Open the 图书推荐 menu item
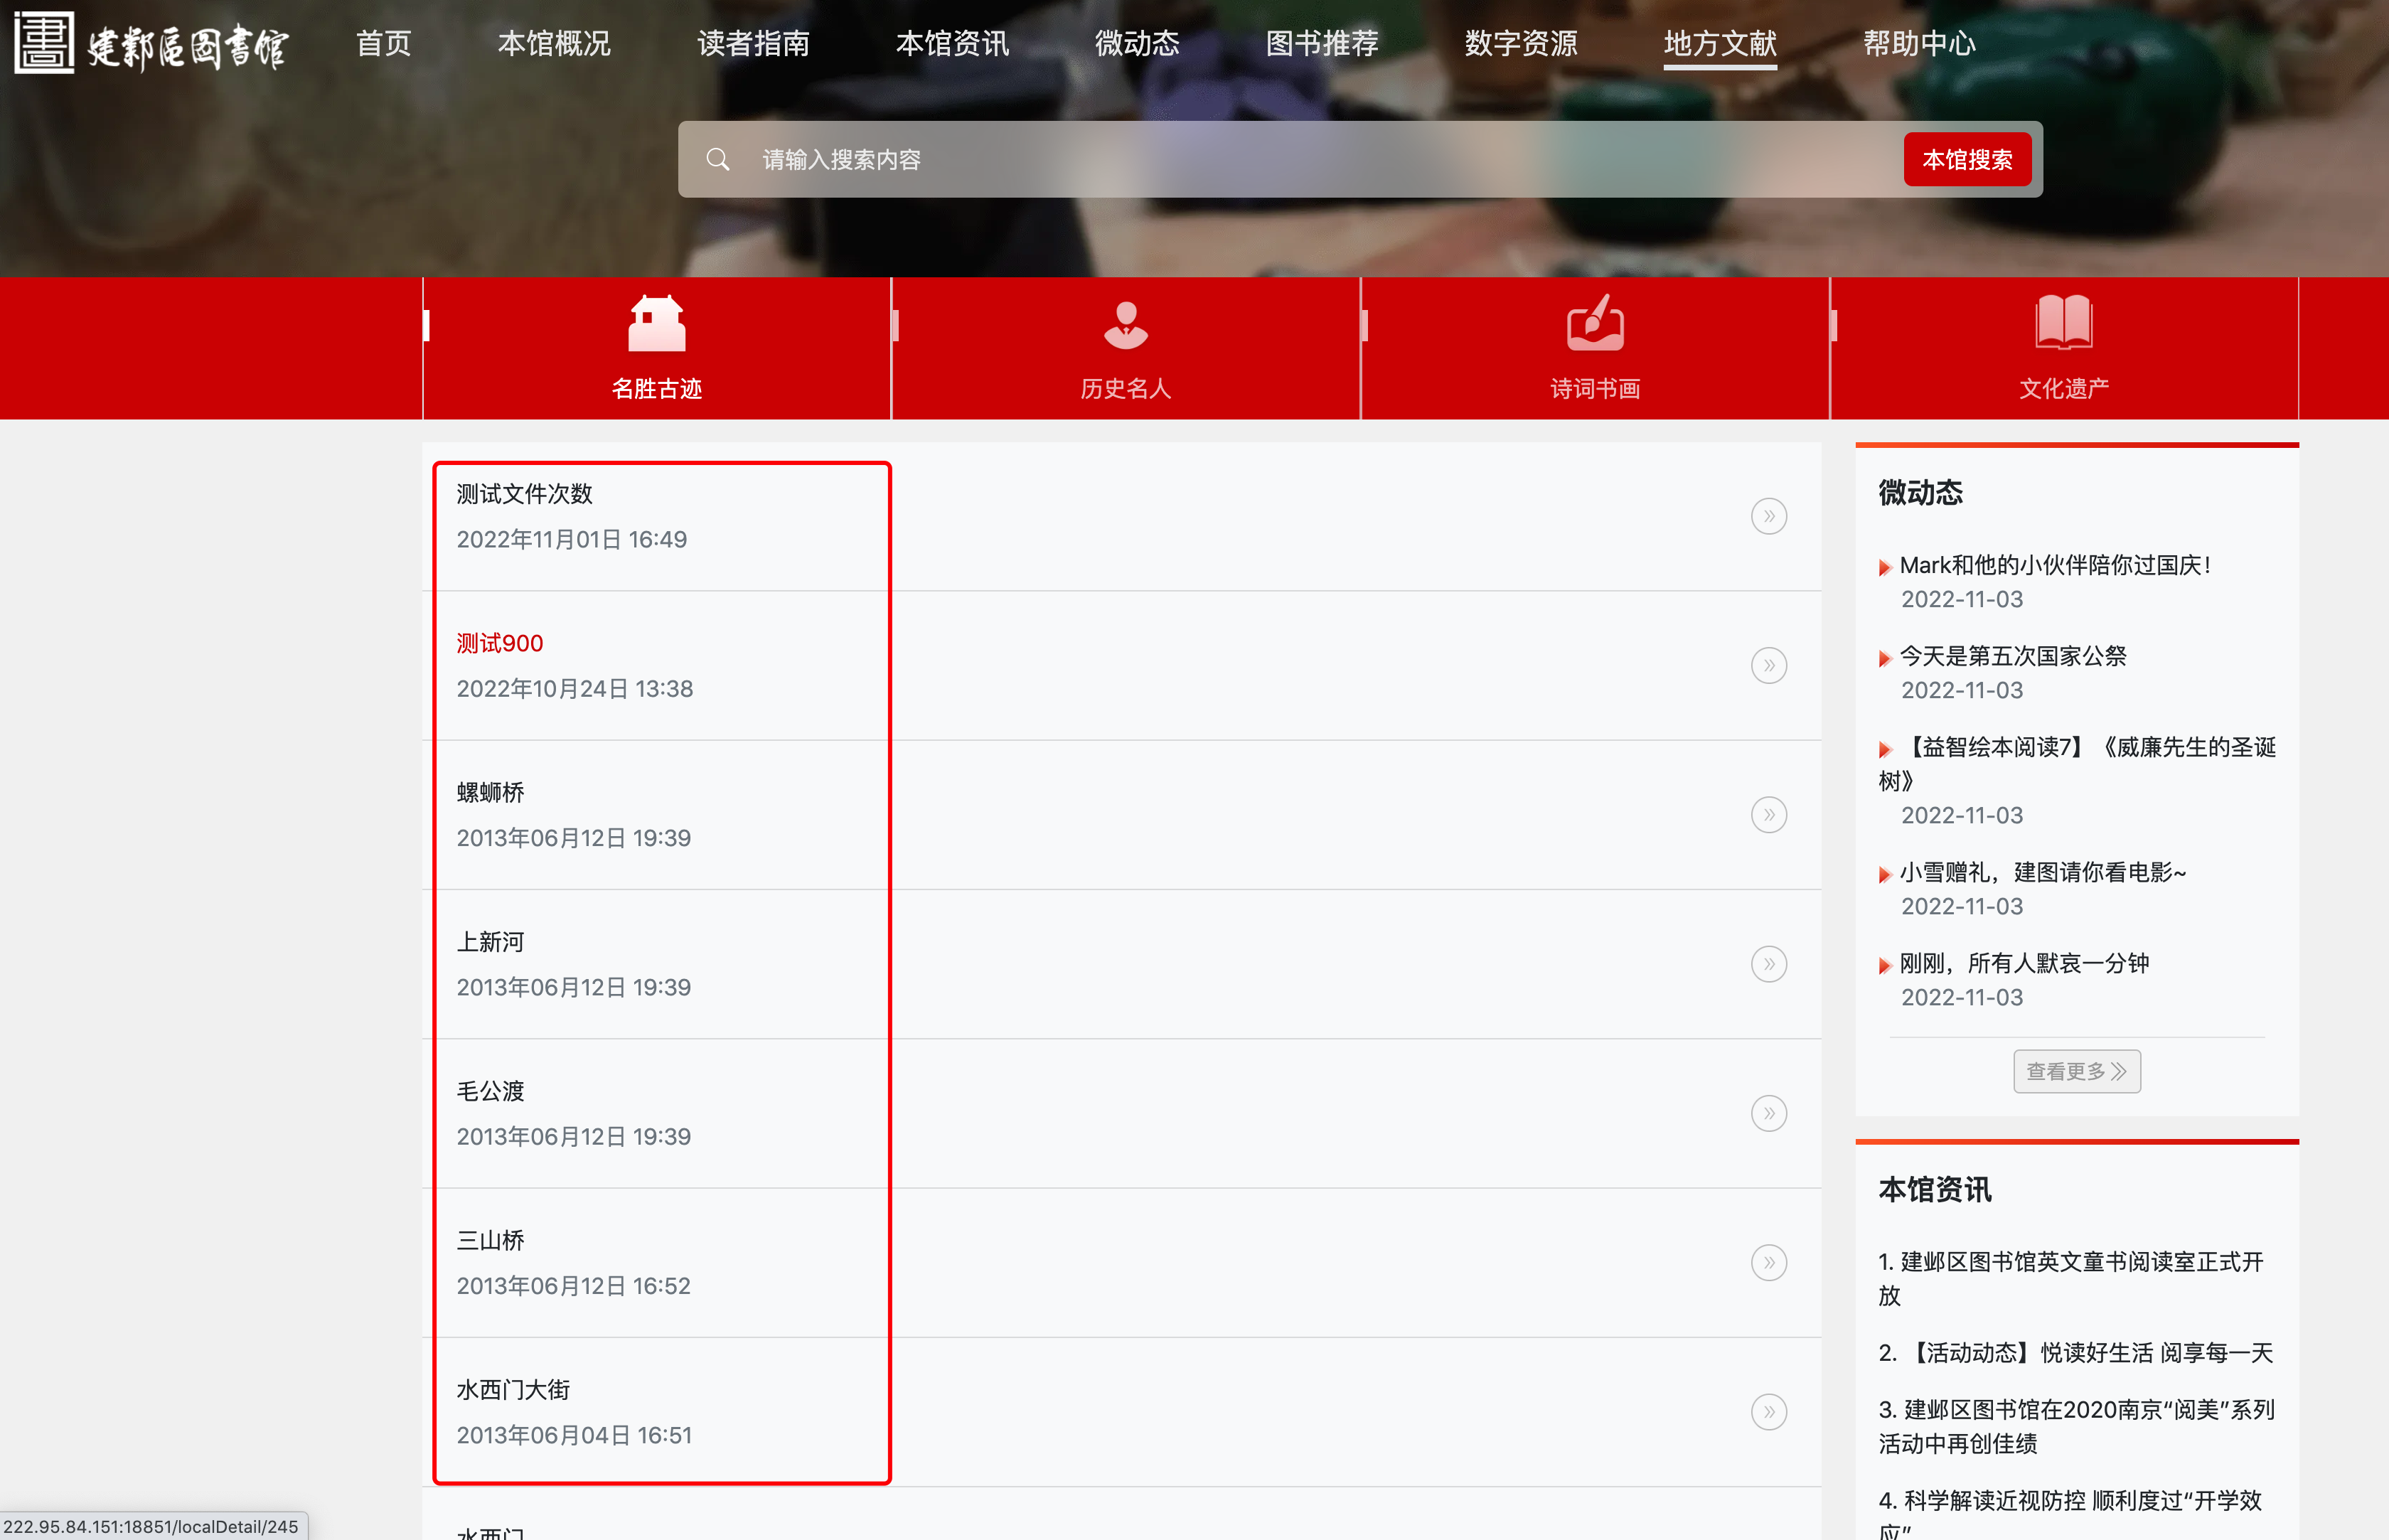Viewport: 2389px width, 1540px height. pos(1322,43)
